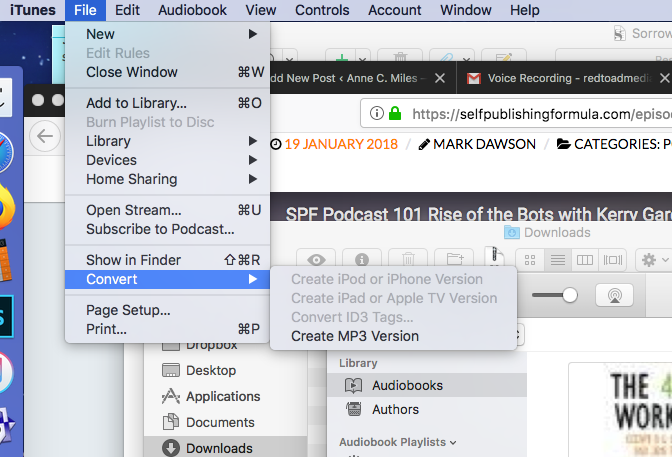Expand the Library submenu
This screenshot has height=457, width=672.
click(167, 141)
